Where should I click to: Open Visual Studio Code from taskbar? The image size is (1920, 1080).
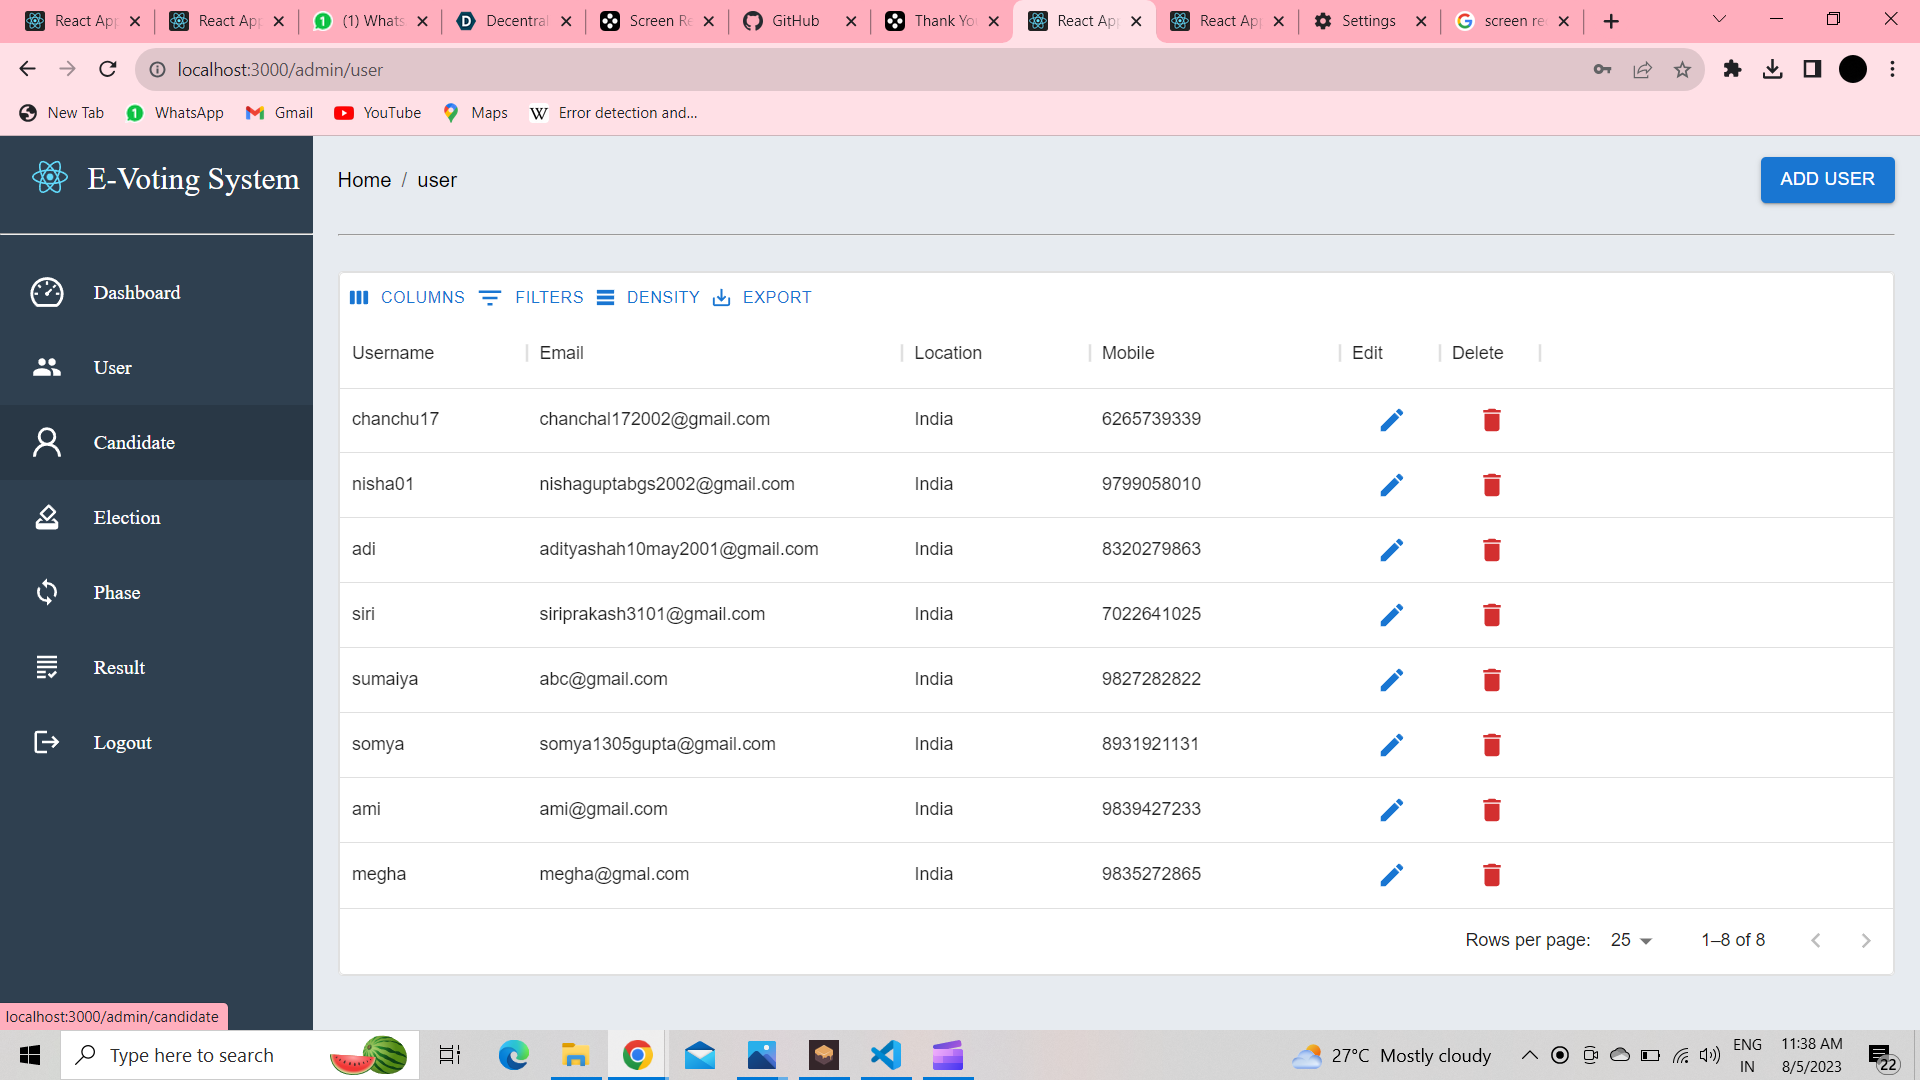(885, 1055)
